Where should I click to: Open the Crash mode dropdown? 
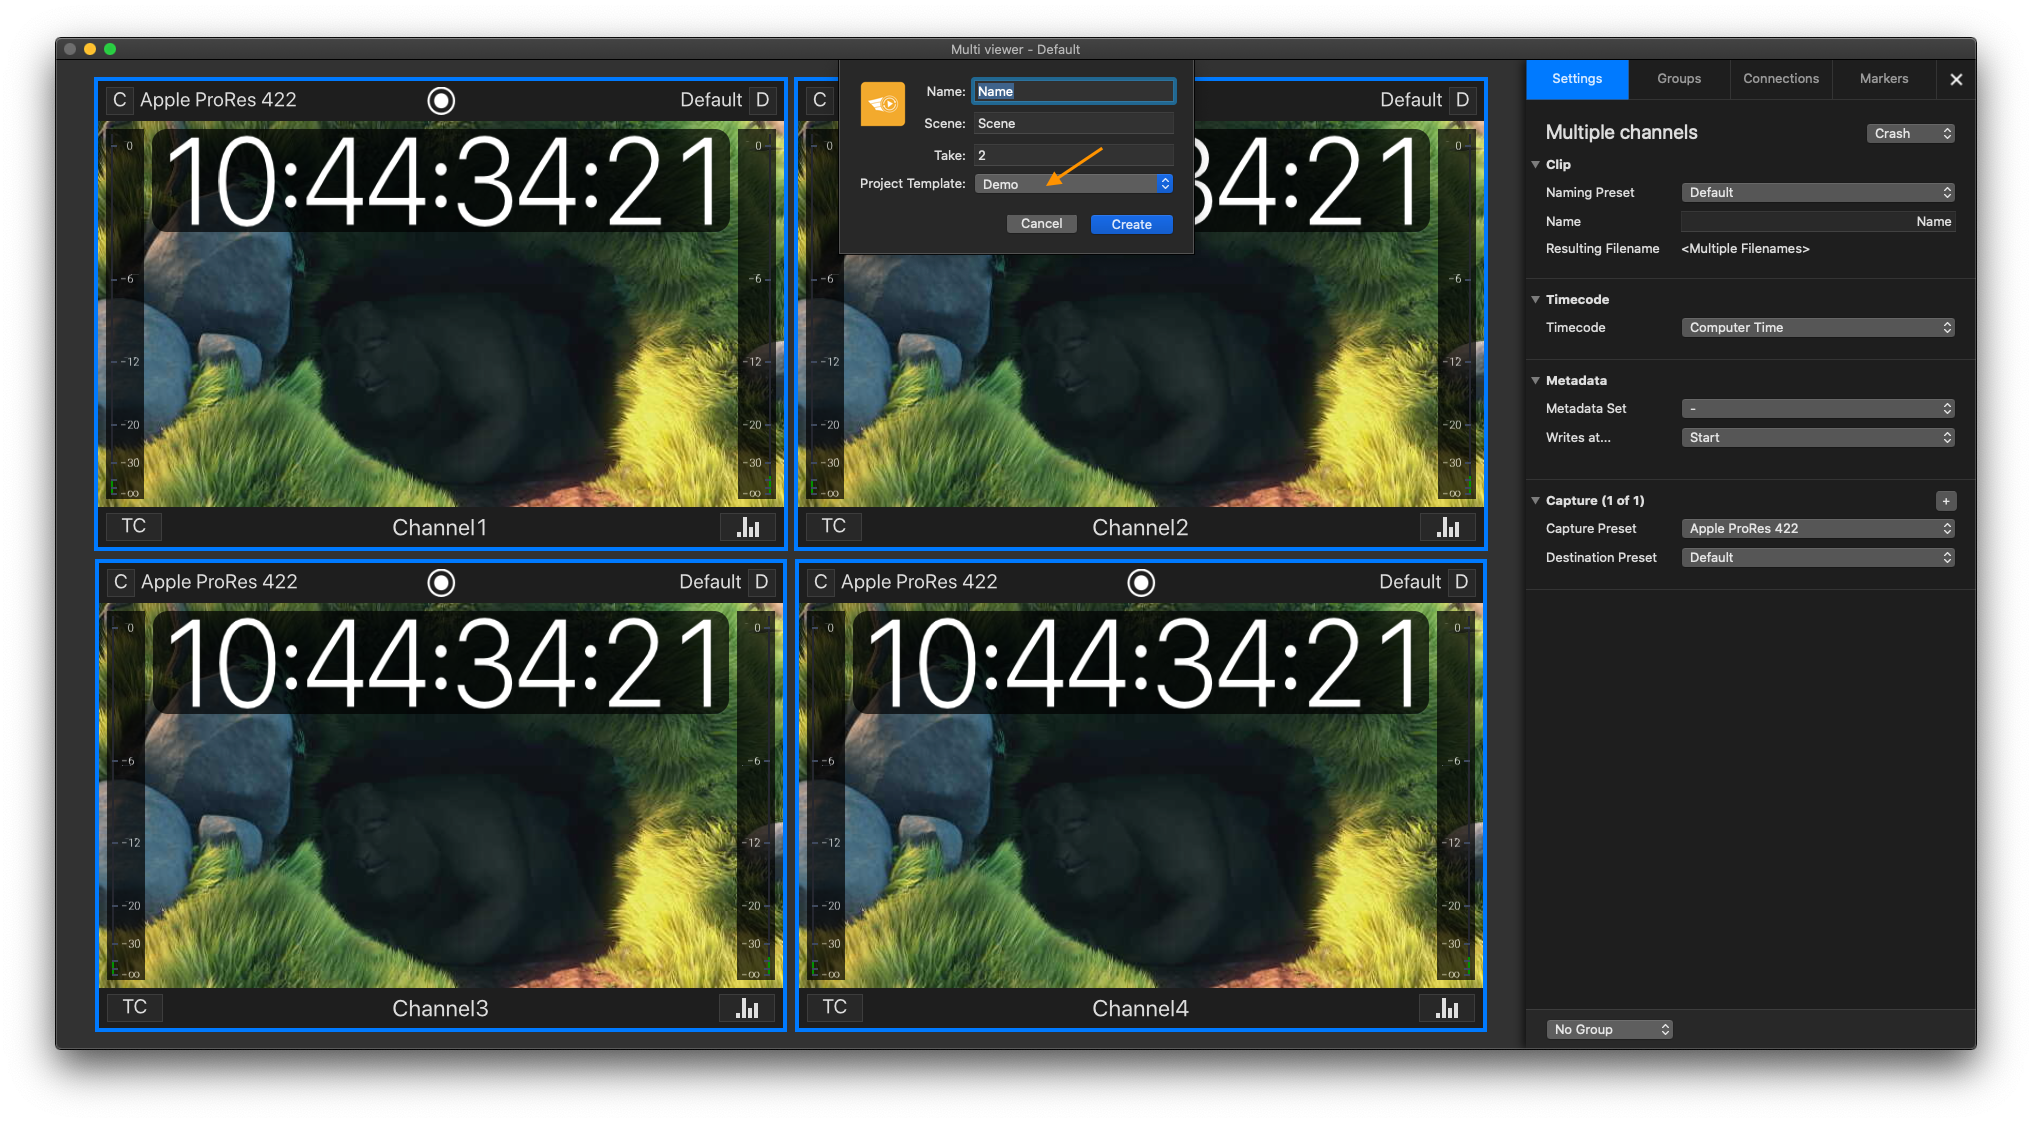pos(1911,133)
